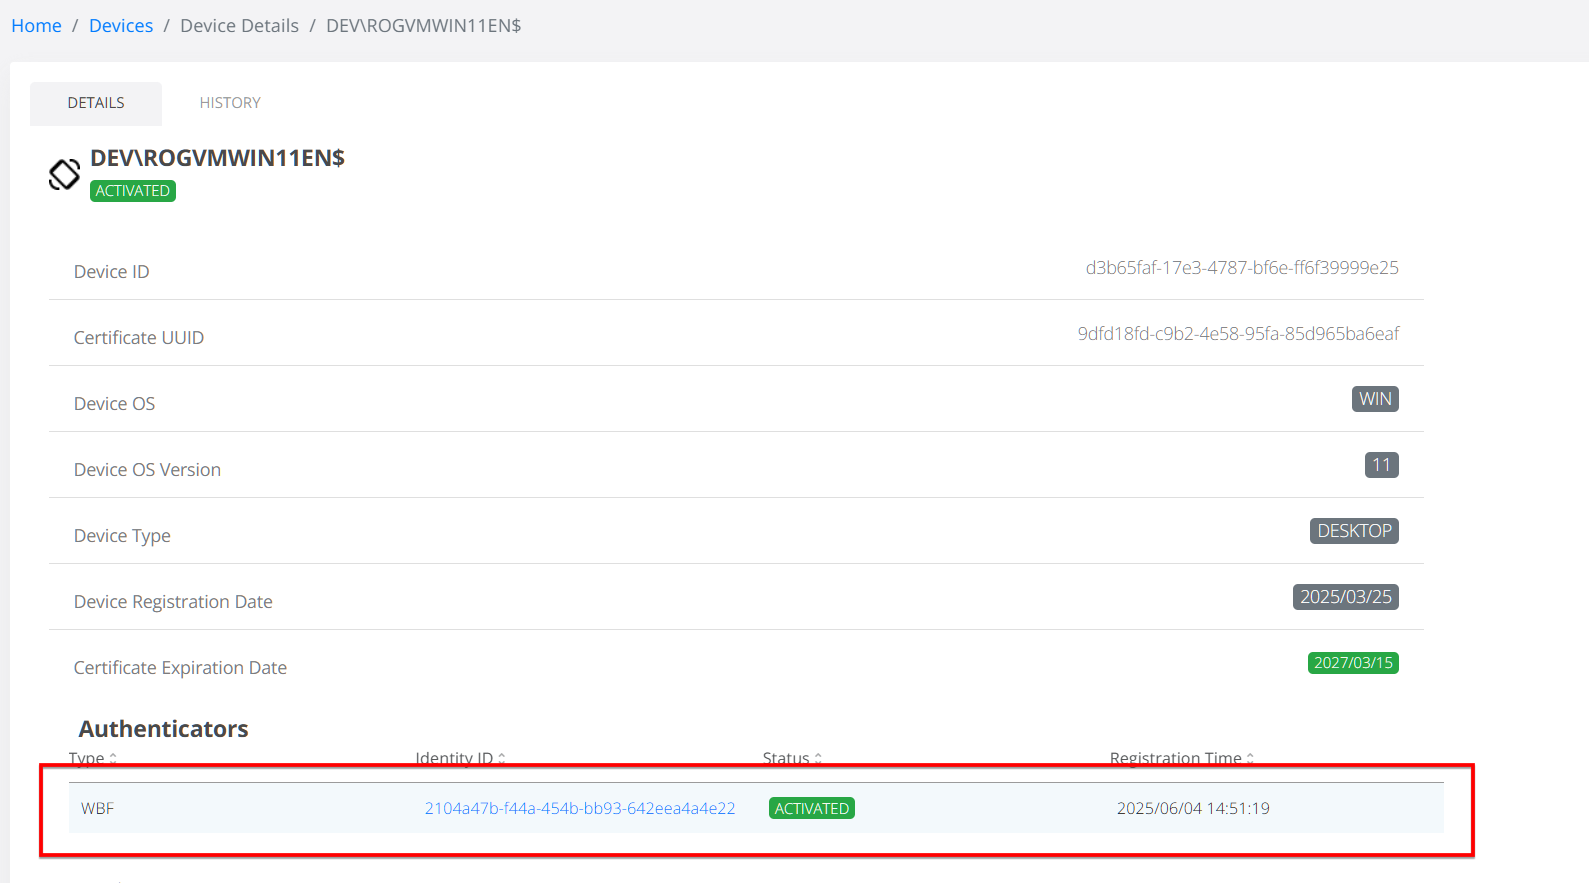Select the WBF authenticator type cell
Viewport: 1589px width, 883px height.
coord(97,808)
